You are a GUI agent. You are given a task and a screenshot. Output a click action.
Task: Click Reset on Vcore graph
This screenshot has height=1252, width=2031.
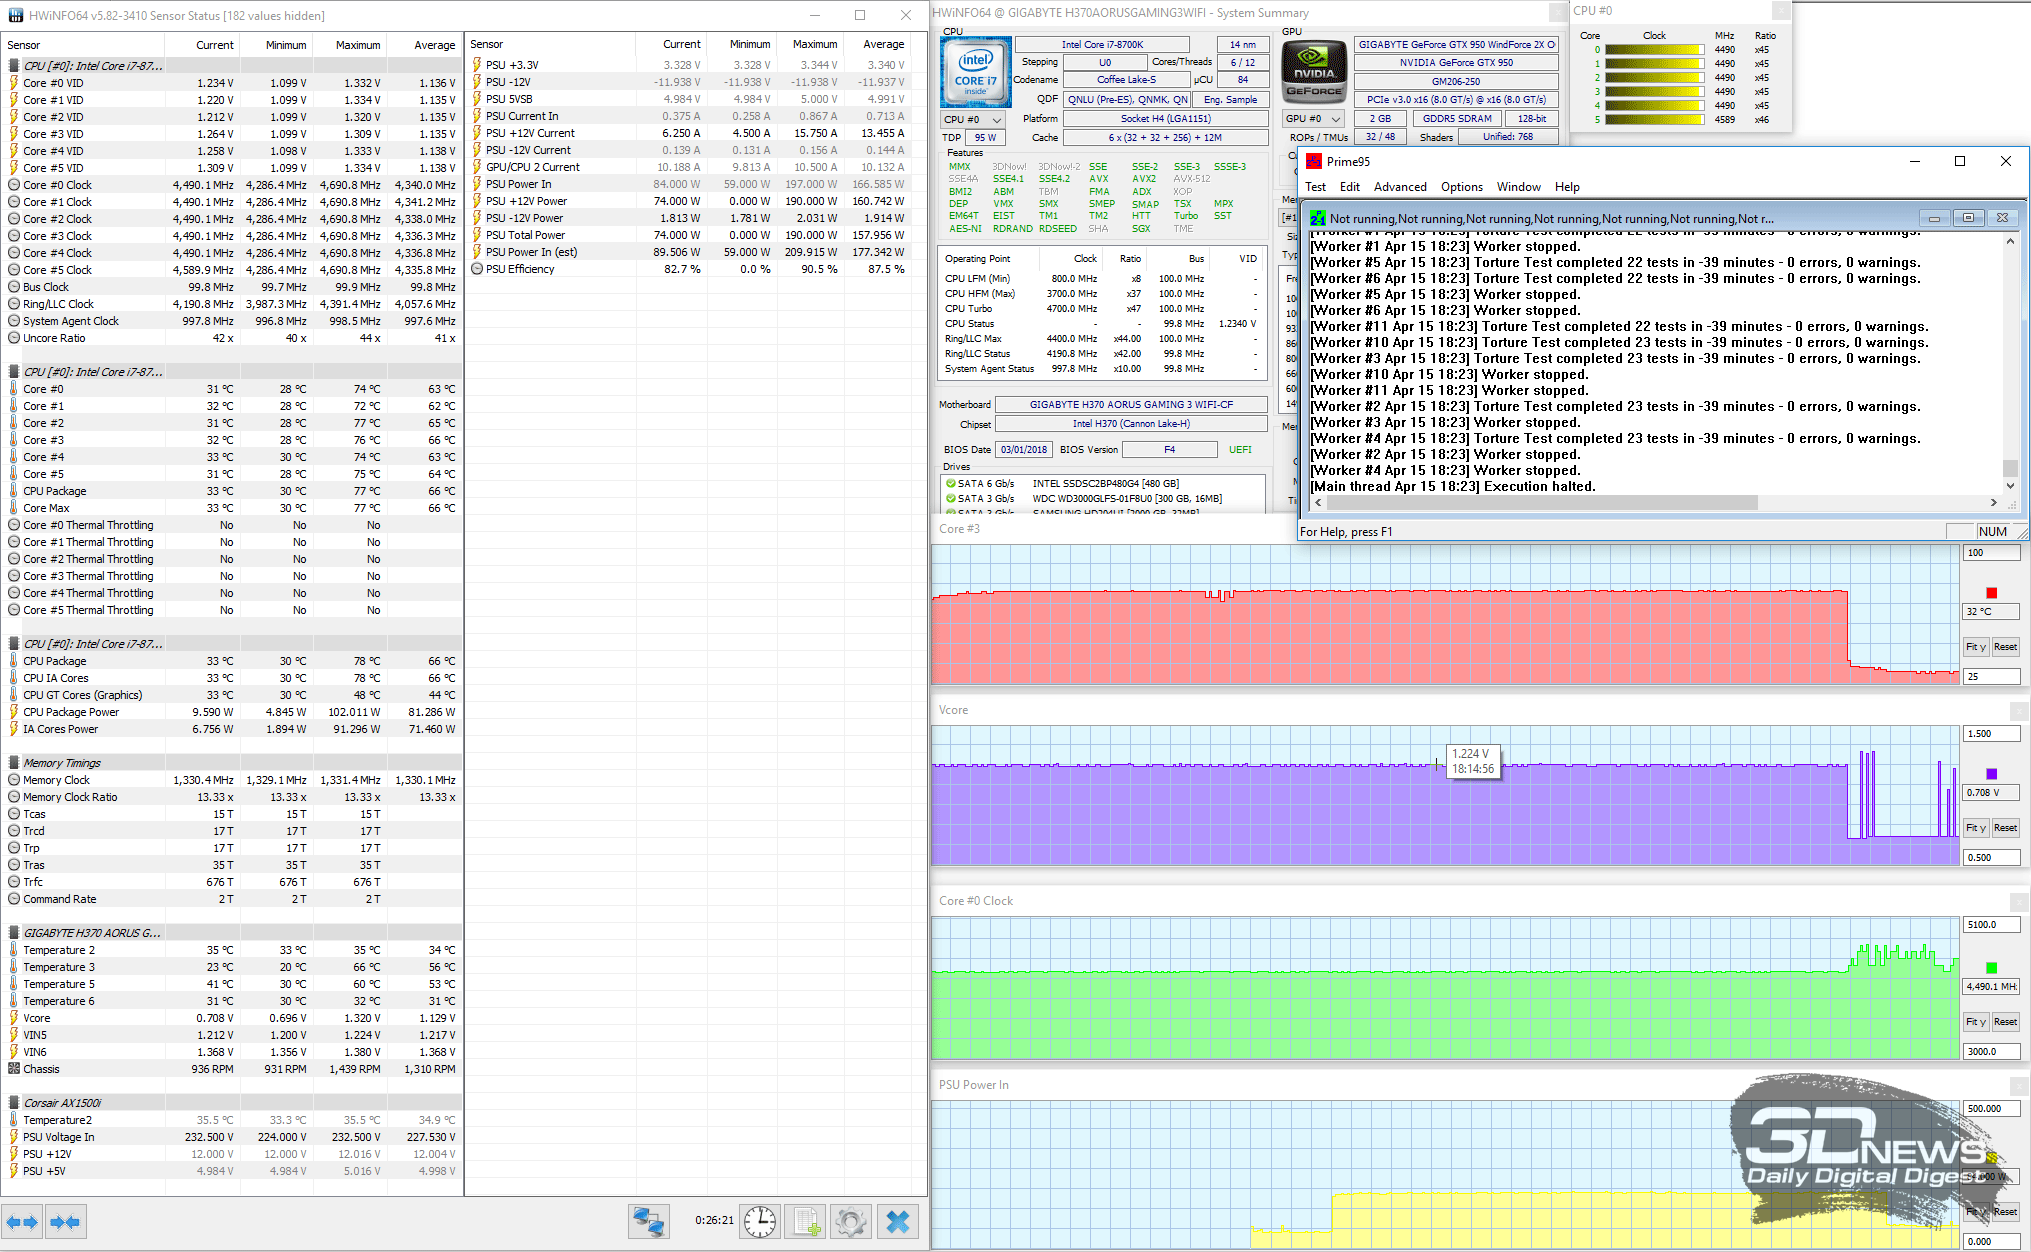(x=2005, y=828)
